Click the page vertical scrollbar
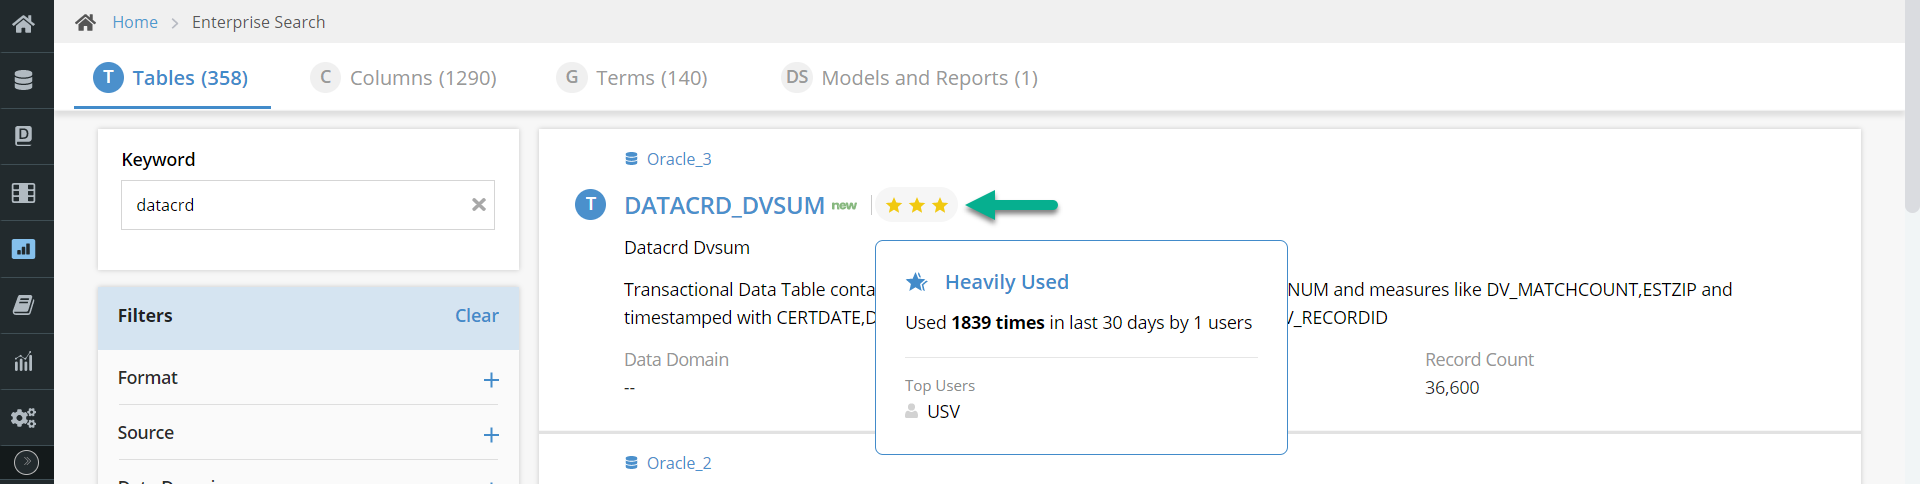This screenshot has width=1920, height=484. point(1912,106)
